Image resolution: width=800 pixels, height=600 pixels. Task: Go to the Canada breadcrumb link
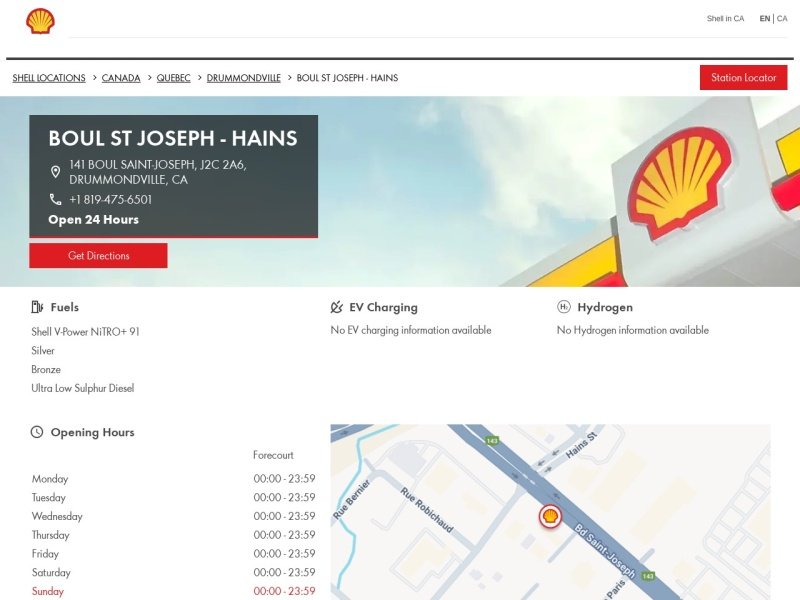[x=121, y=78]
